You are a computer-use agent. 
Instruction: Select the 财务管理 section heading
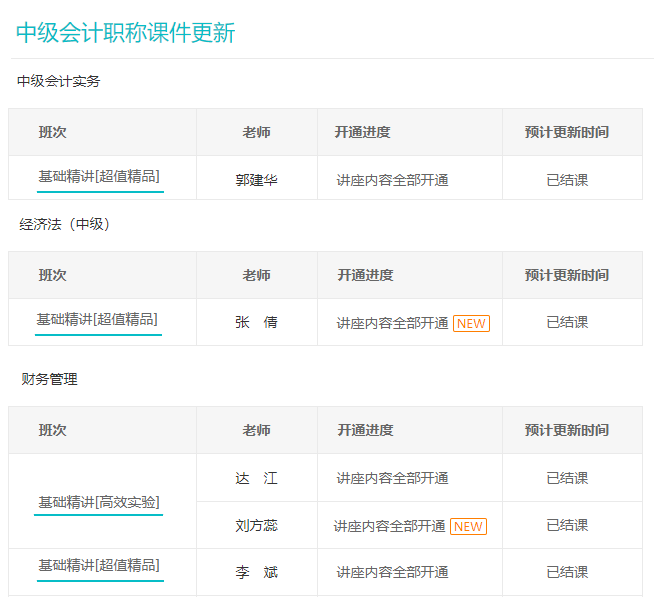(x=50, y=379)
